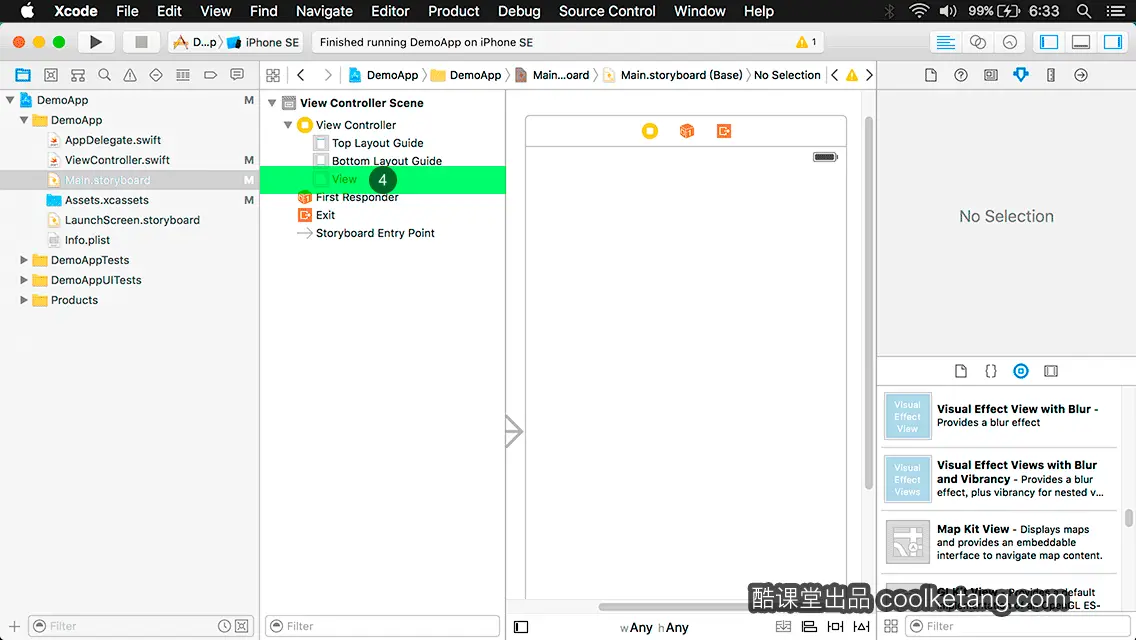Open related items grid menu
This screenshot has height=640, width=1136.
273,75
